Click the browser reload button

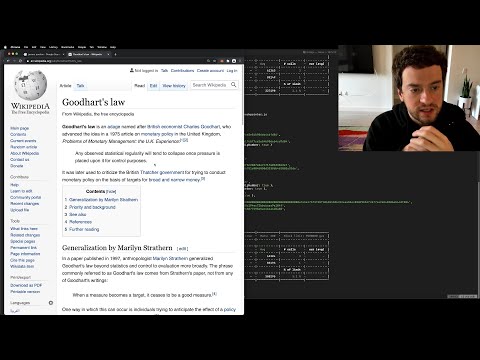pos(20,61)
